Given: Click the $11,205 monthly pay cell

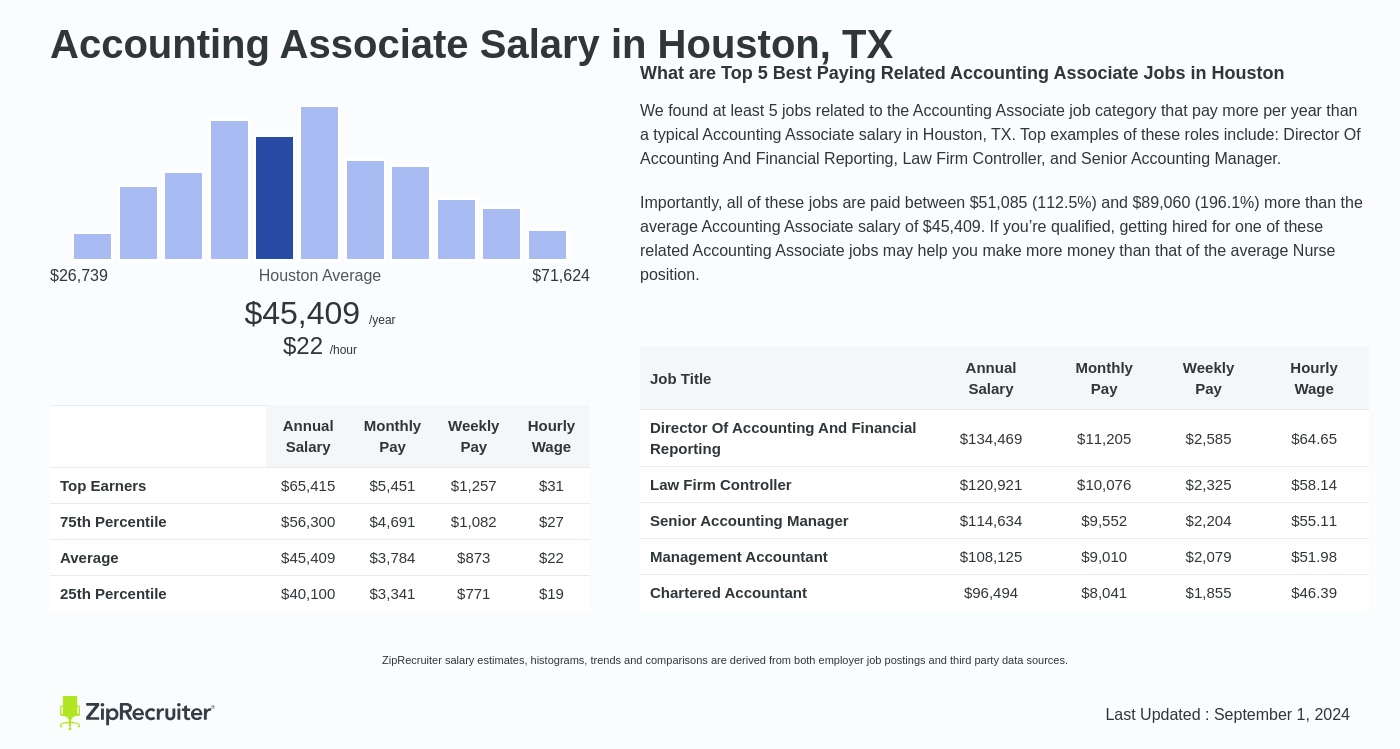Looking at the screenshot, I should coord(1104,438).
